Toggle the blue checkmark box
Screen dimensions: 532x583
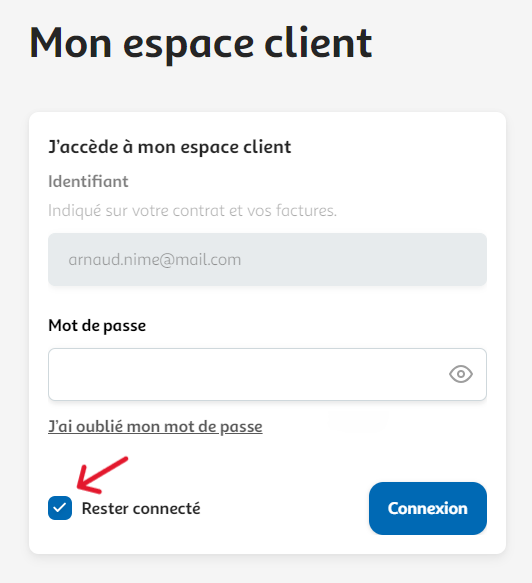(x=60, y=508)
